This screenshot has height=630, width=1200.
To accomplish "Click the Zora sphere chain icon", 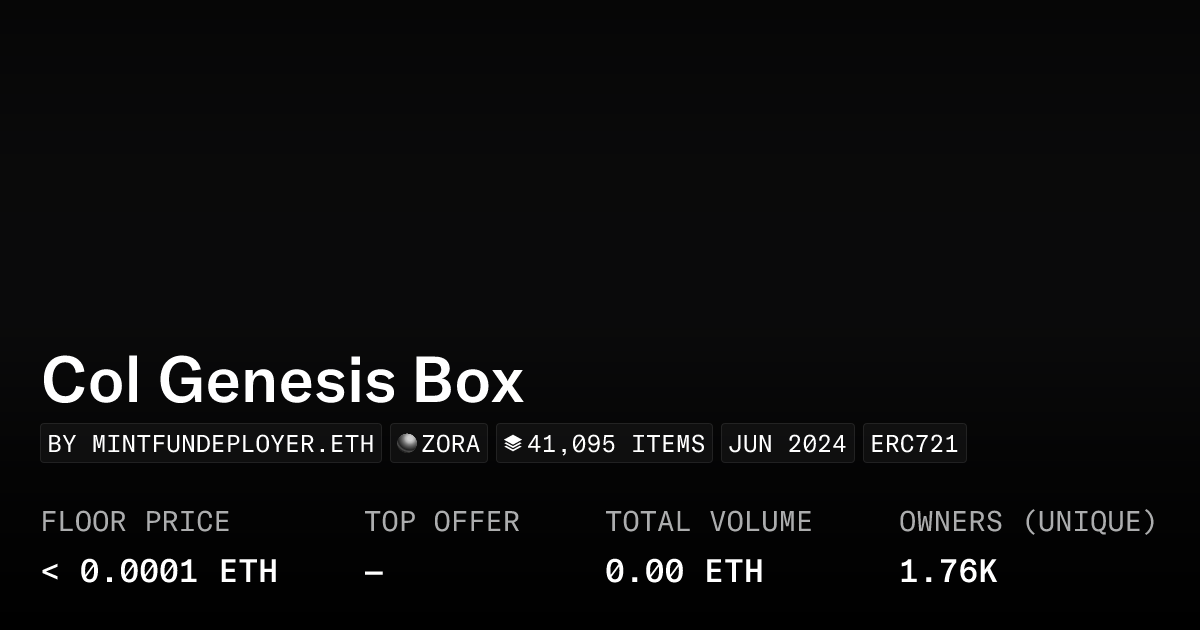I will click(x=407, y=443).
